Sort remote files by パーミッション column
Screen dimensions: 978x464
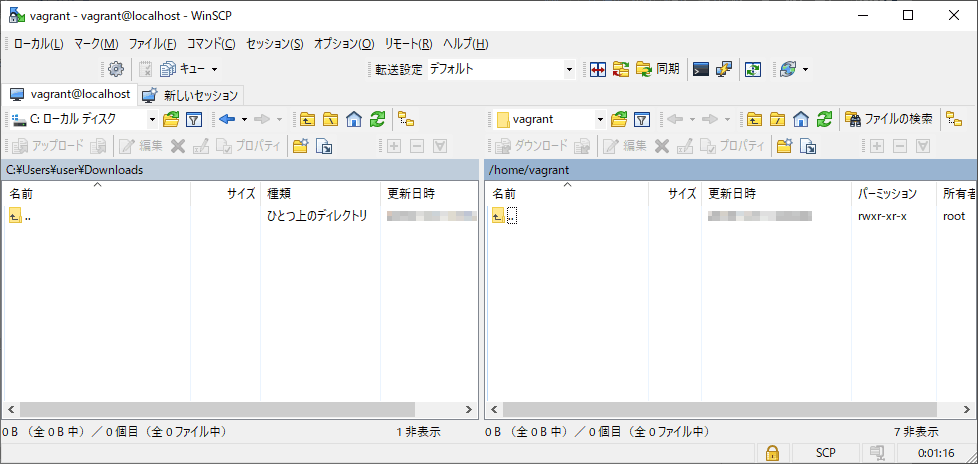click(x=893, y=194)
